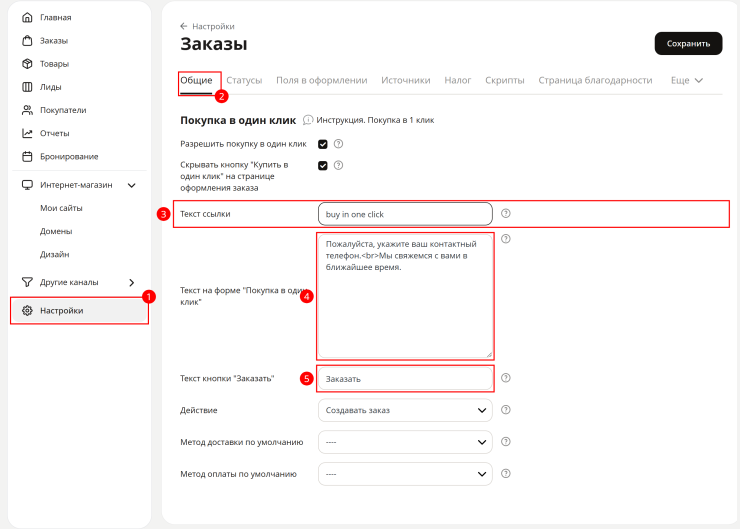Open help icon for Текст кнопки "Заказать"

click(x=505, y=378)
